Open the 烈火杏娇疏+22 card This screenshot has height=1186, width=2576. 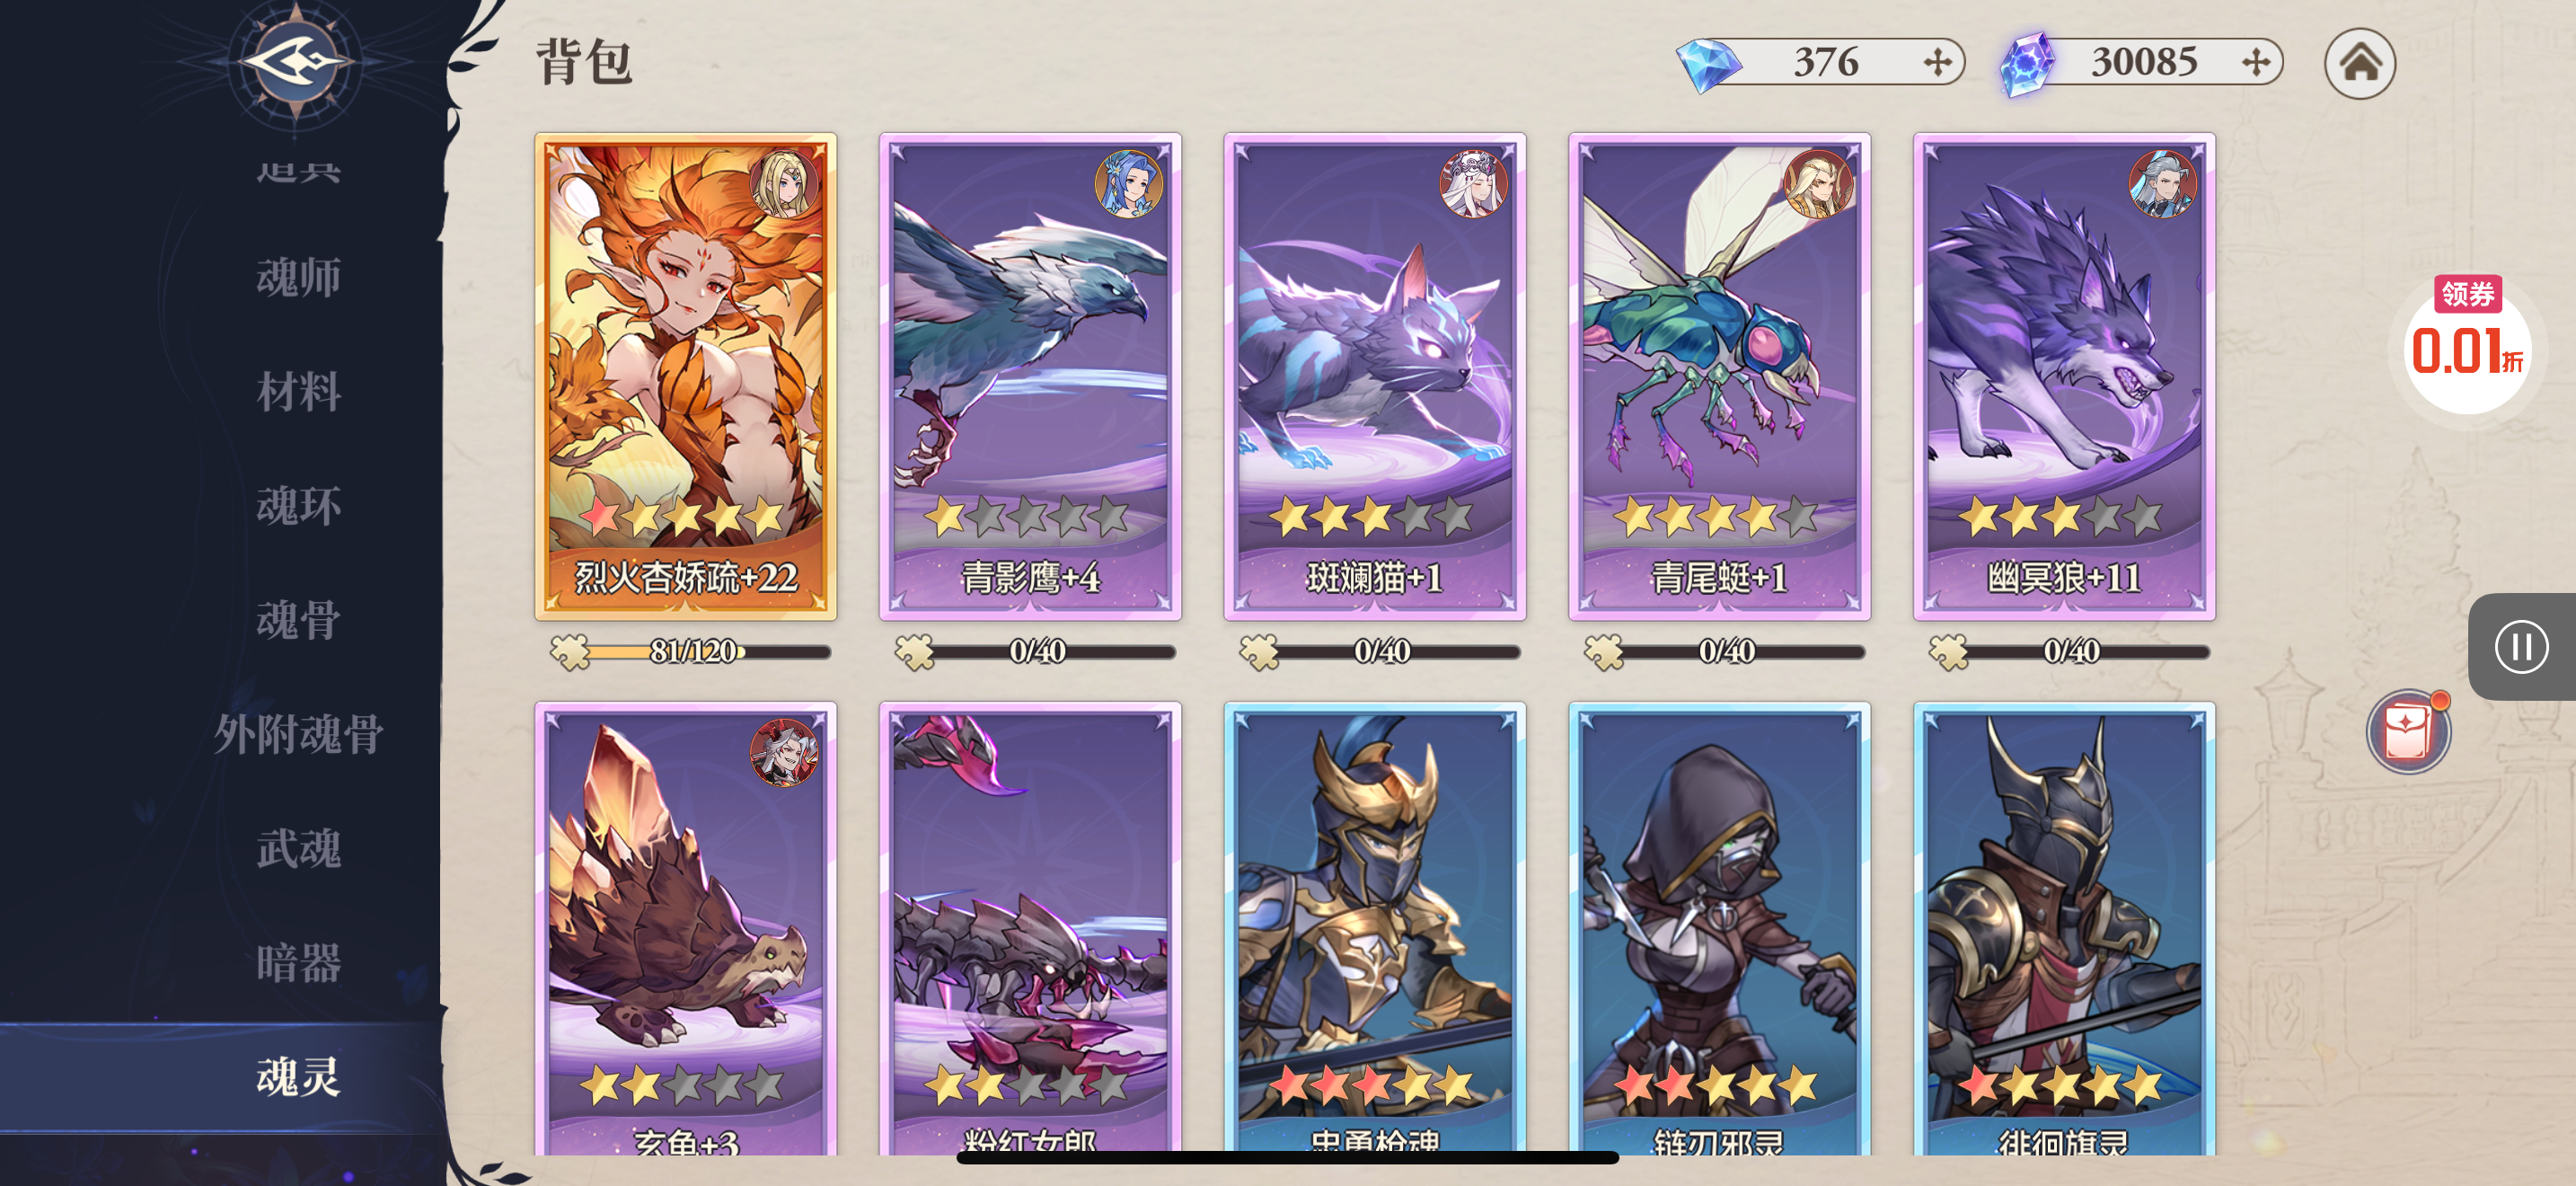click(685, 376)
